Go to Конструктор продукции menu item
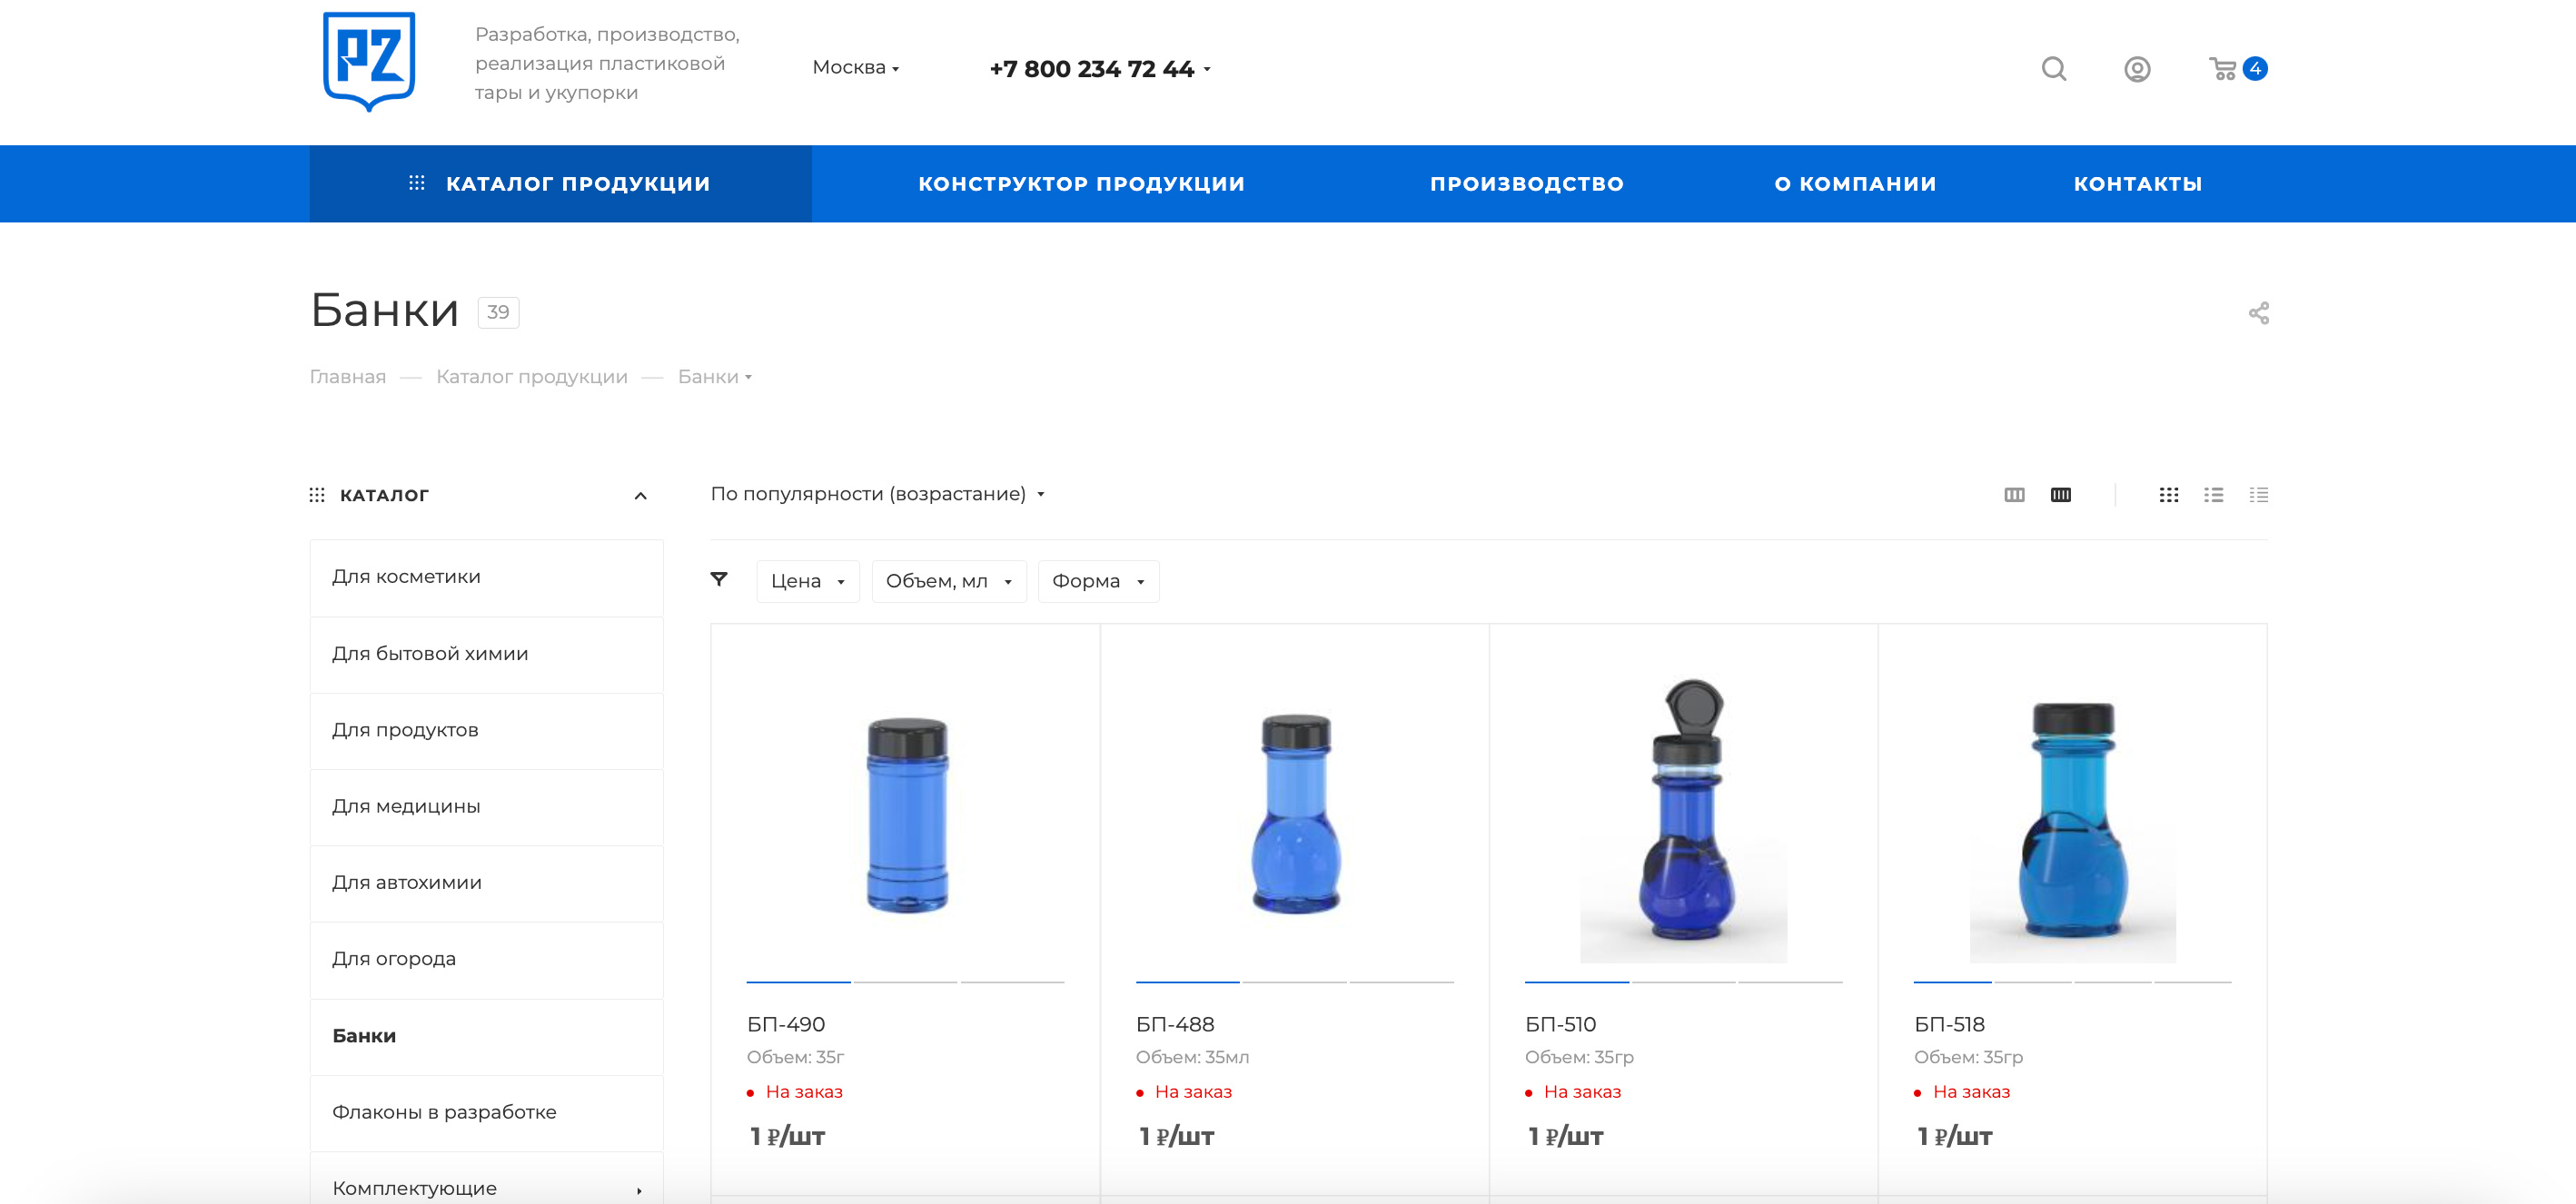2576x1204 pixels. [1081, 184]
